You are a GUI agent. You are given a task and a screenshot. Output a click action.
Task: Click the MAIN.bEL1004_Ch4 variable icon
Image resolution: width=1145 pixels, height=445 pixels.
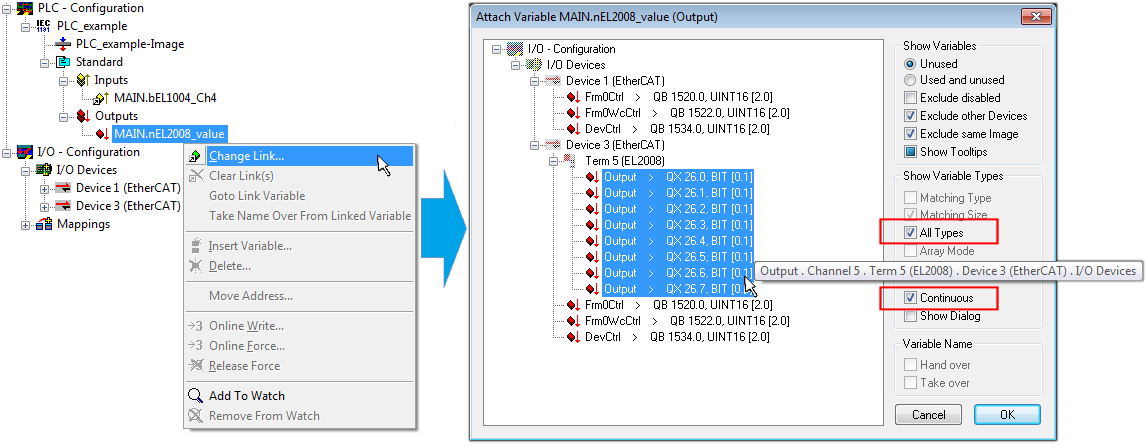tap(100, 98)
